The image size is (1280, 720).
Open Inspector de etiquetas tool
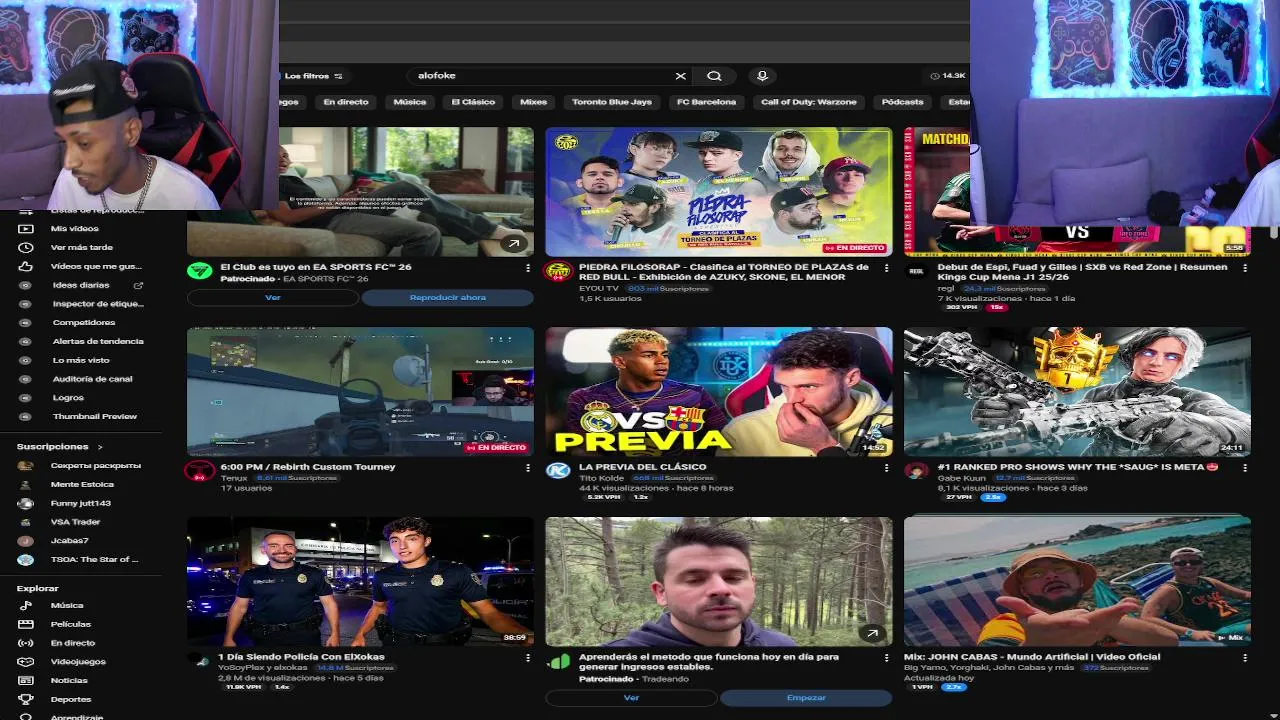tap(98, 304)
